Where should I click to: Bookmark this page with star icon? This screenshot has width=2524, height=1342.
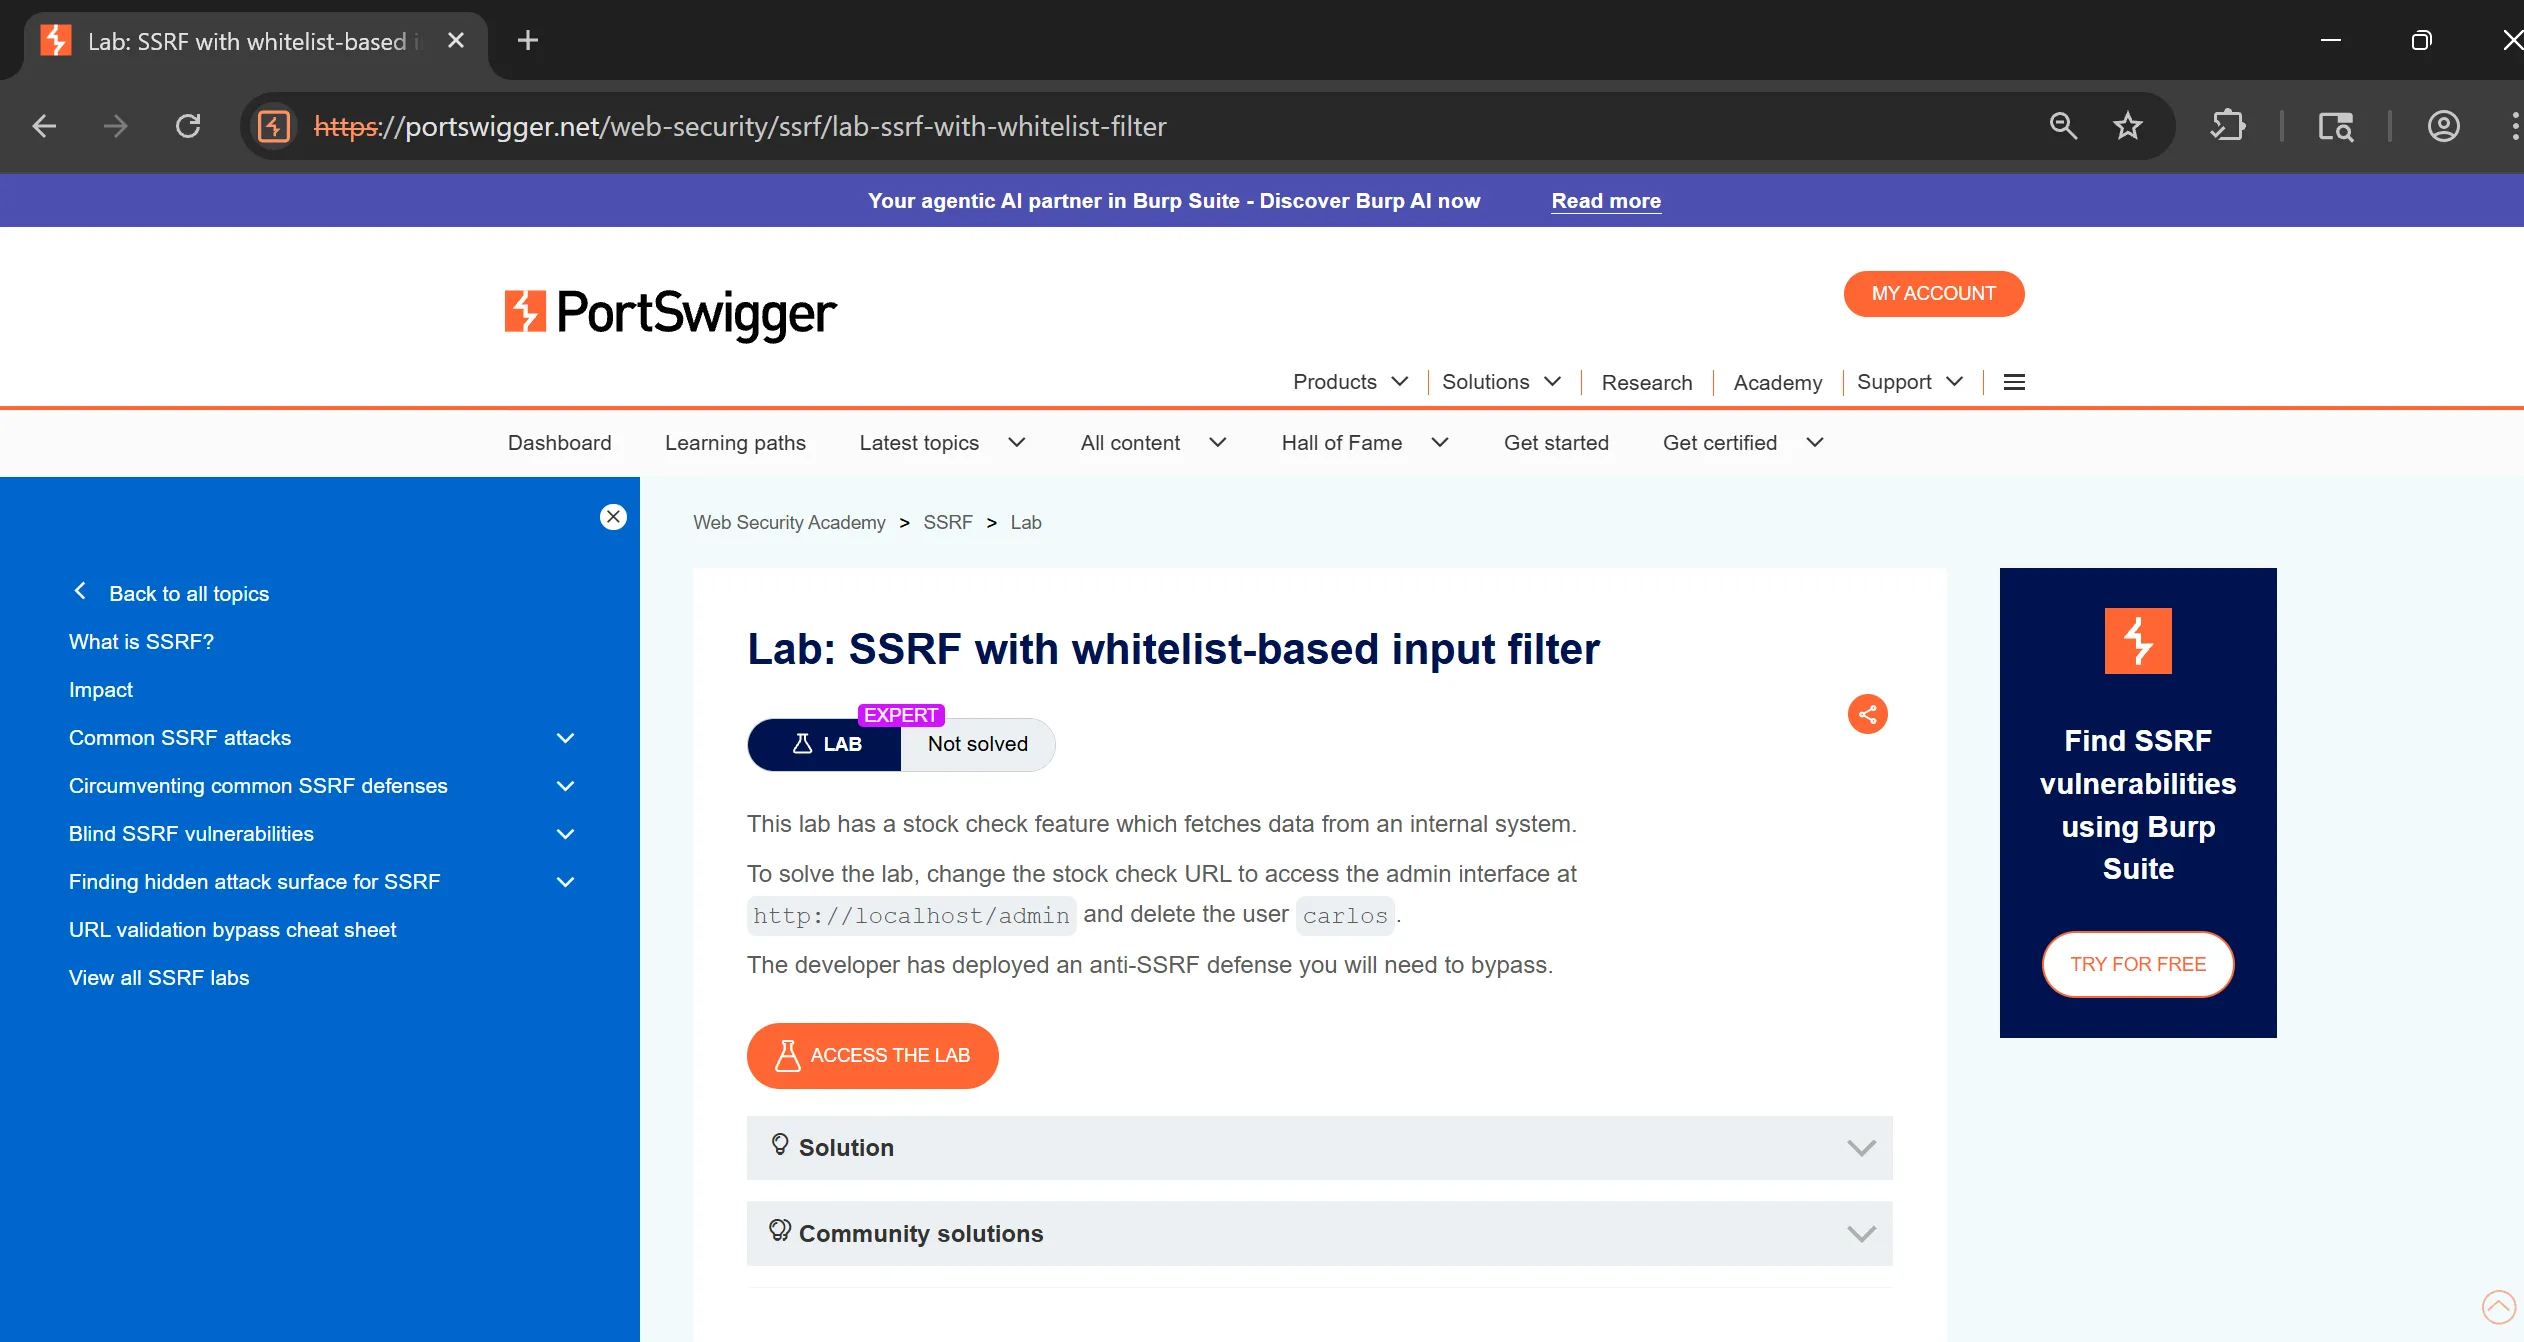(2127, 126)
